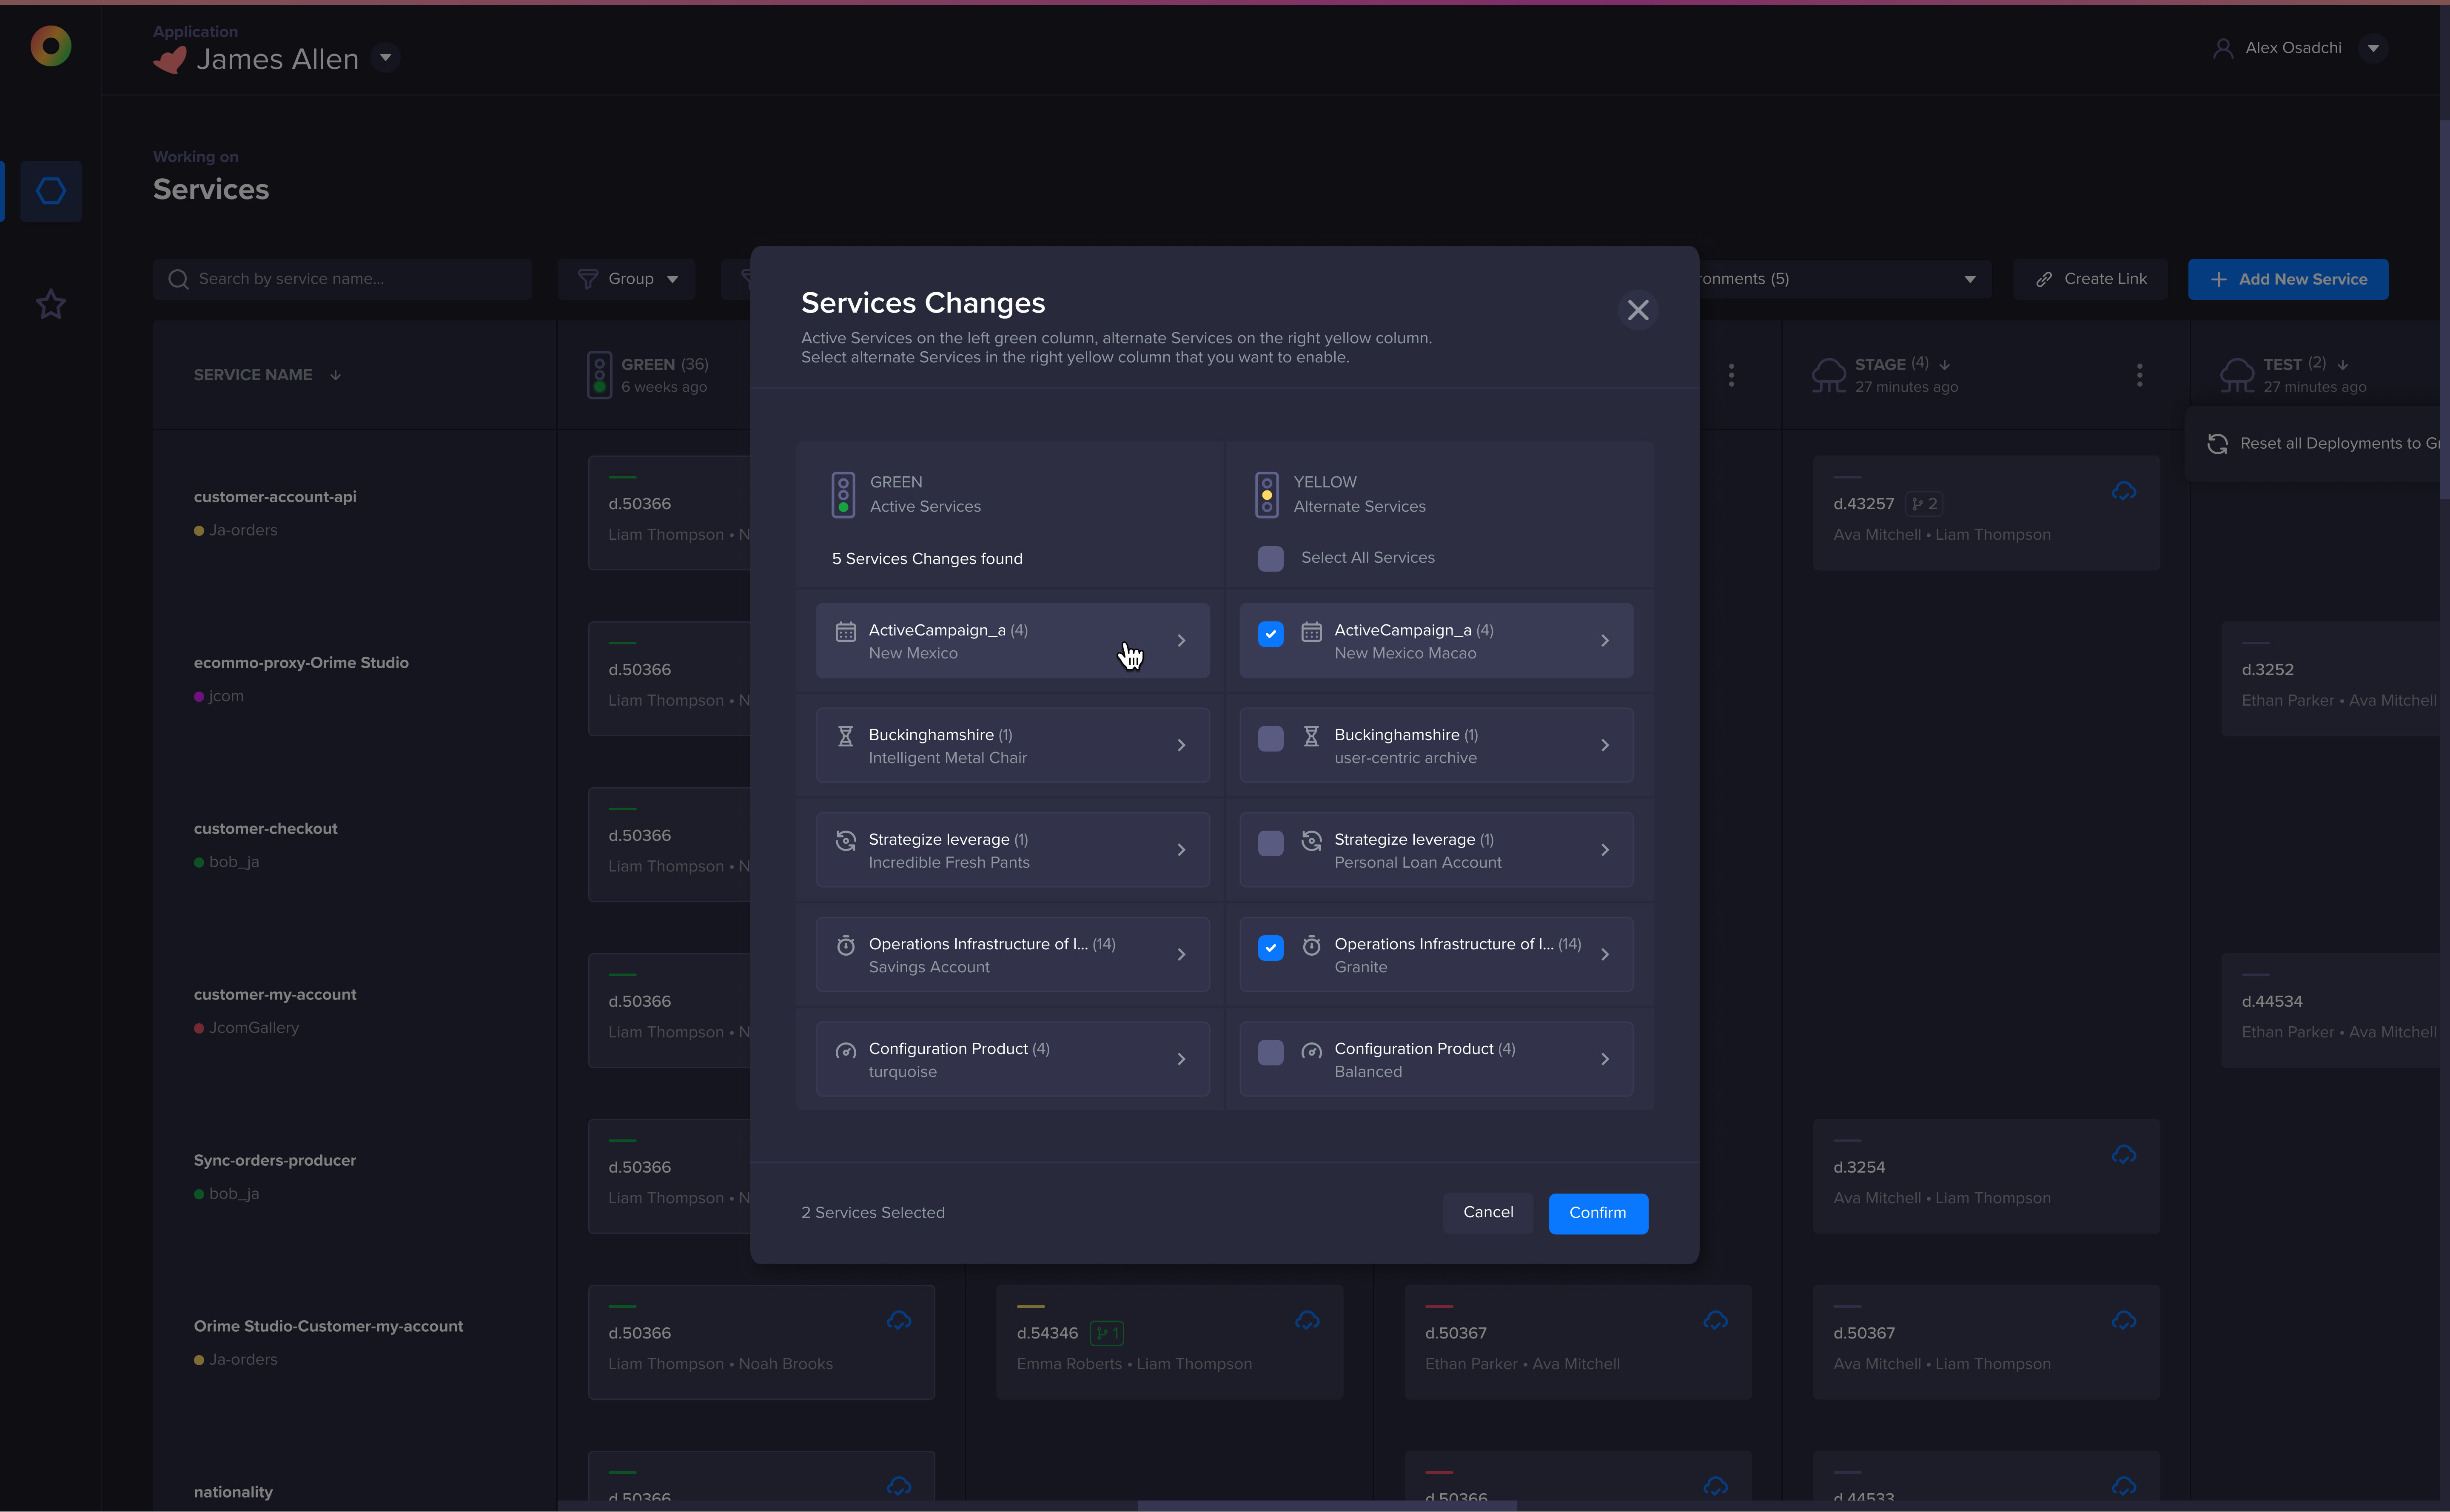Expand yellow ActiveCampaign_a New Mexico Macao chevron

1605,641
